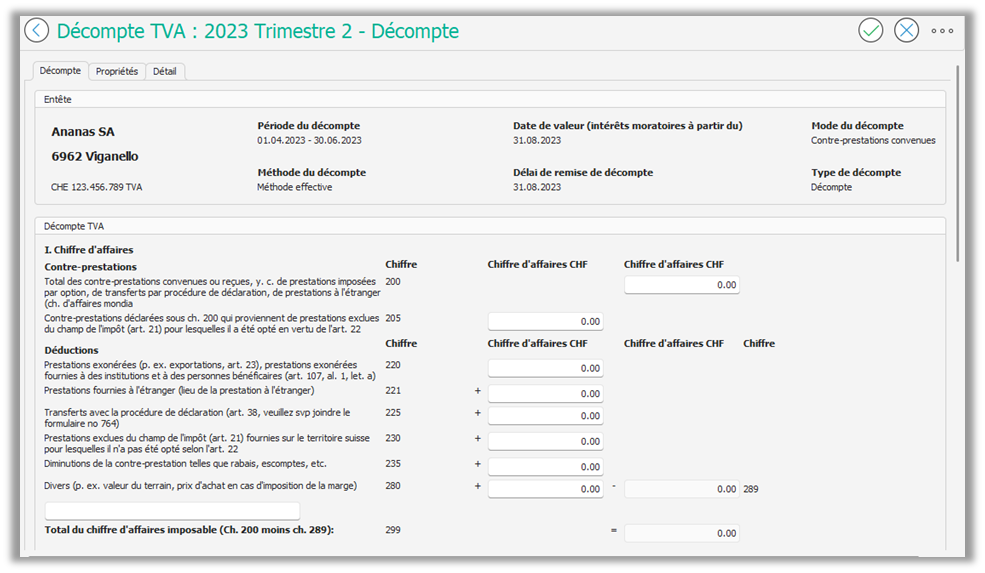Click the Méthode effective value

click(x=295, y=187)
